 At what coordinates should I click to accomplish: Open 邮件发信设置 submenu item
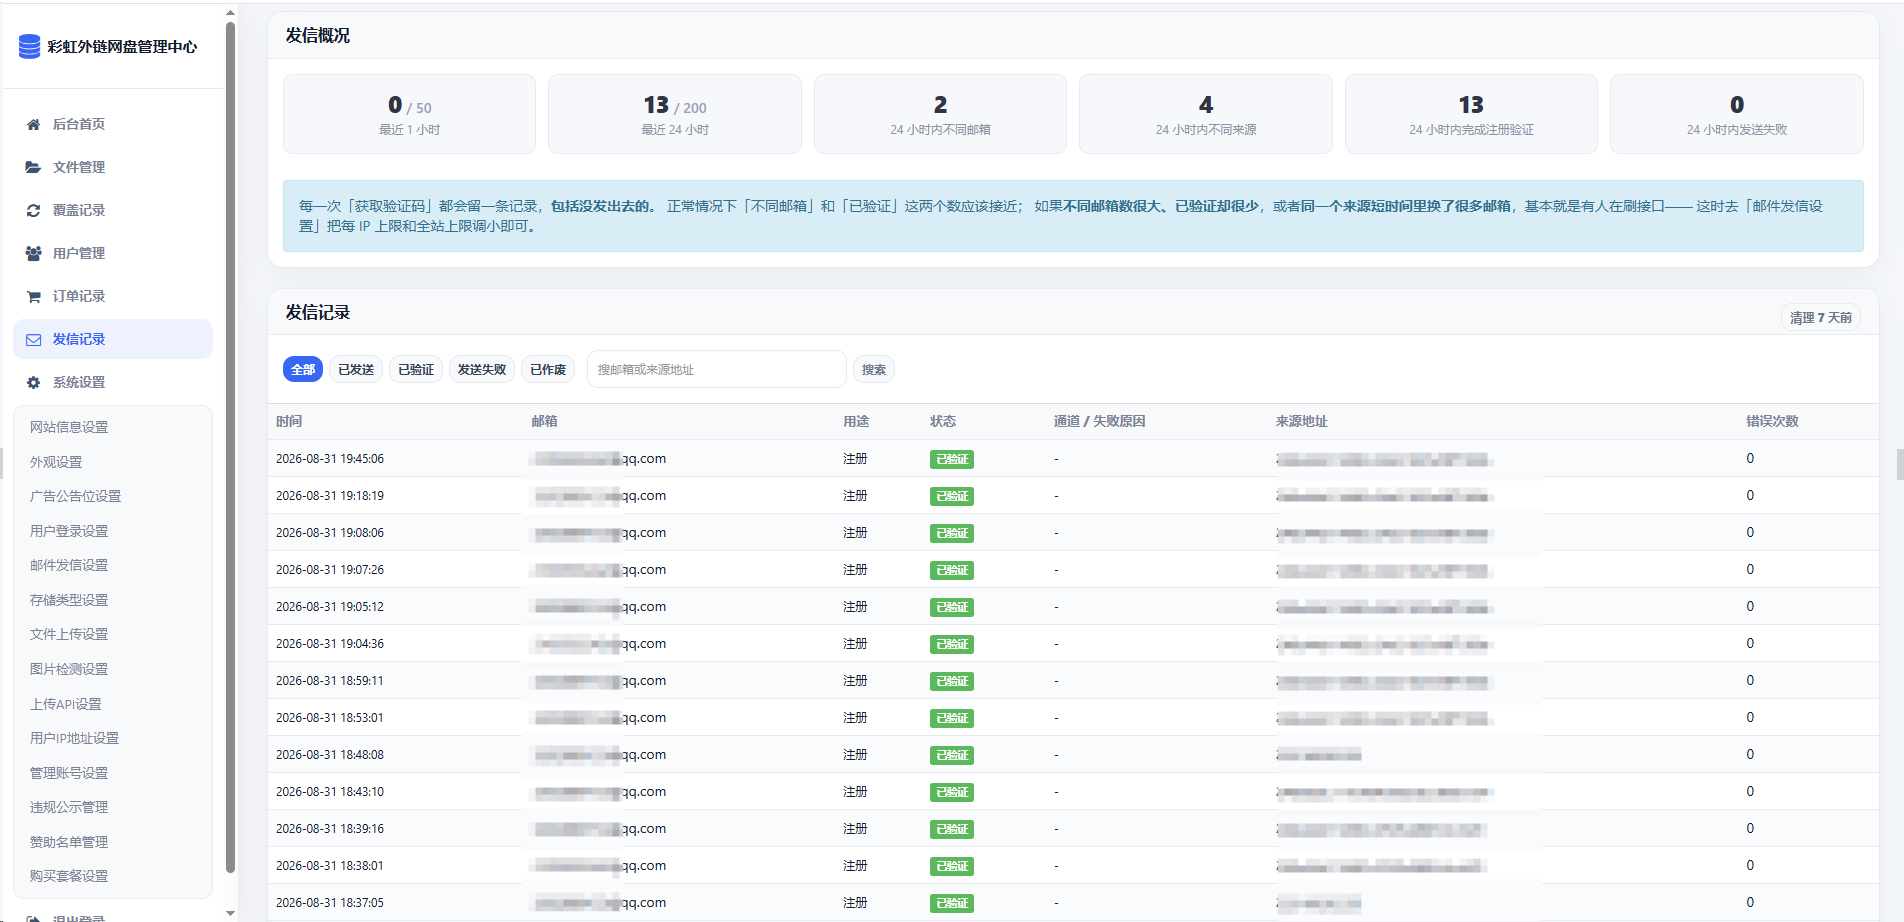pyautogui.click(x=69, y=565)
